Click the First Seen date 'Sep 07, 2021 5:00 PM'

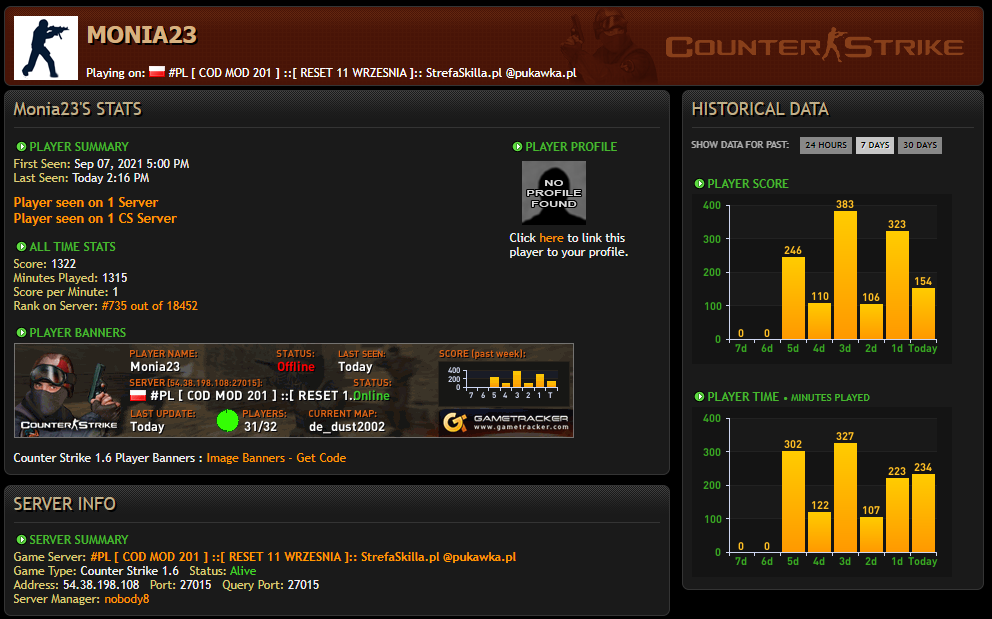point(132,164)
